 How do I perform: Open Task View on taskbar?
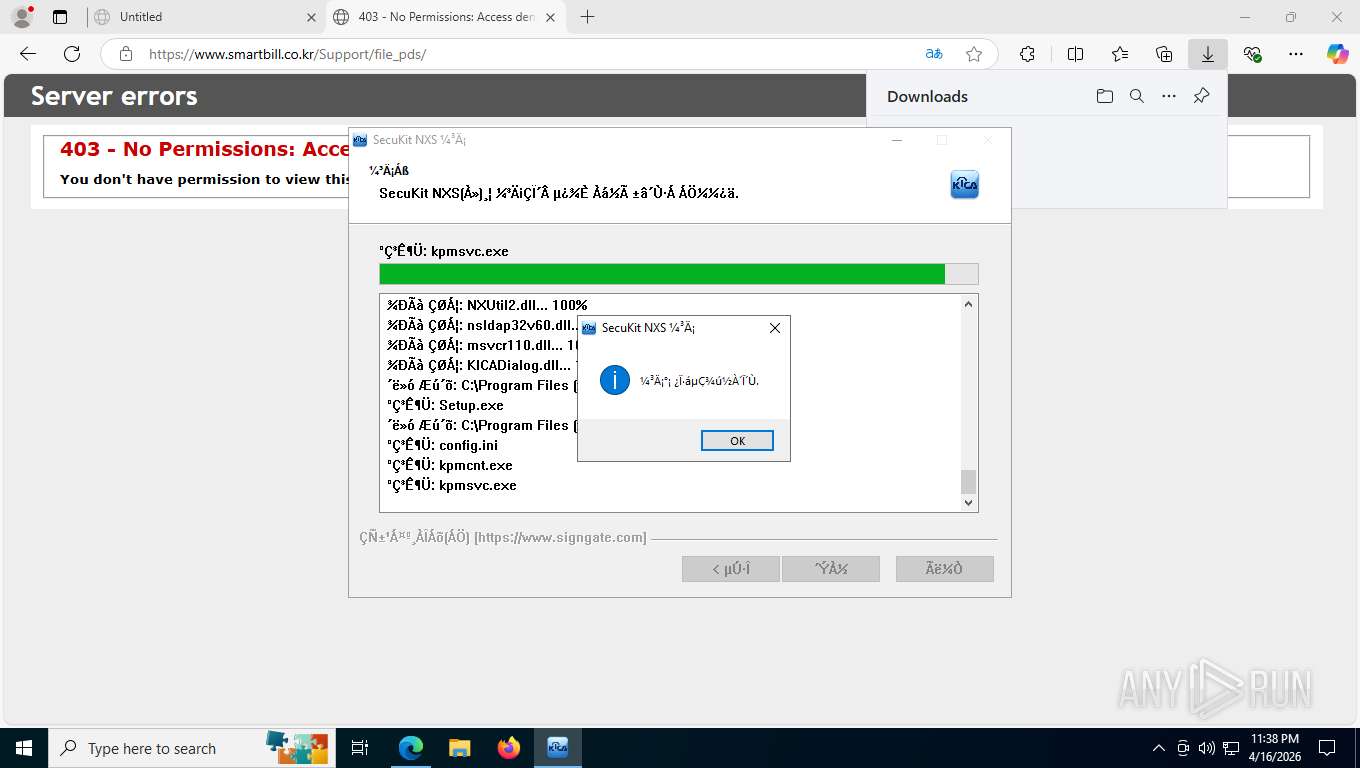click(x=361, y=748)
